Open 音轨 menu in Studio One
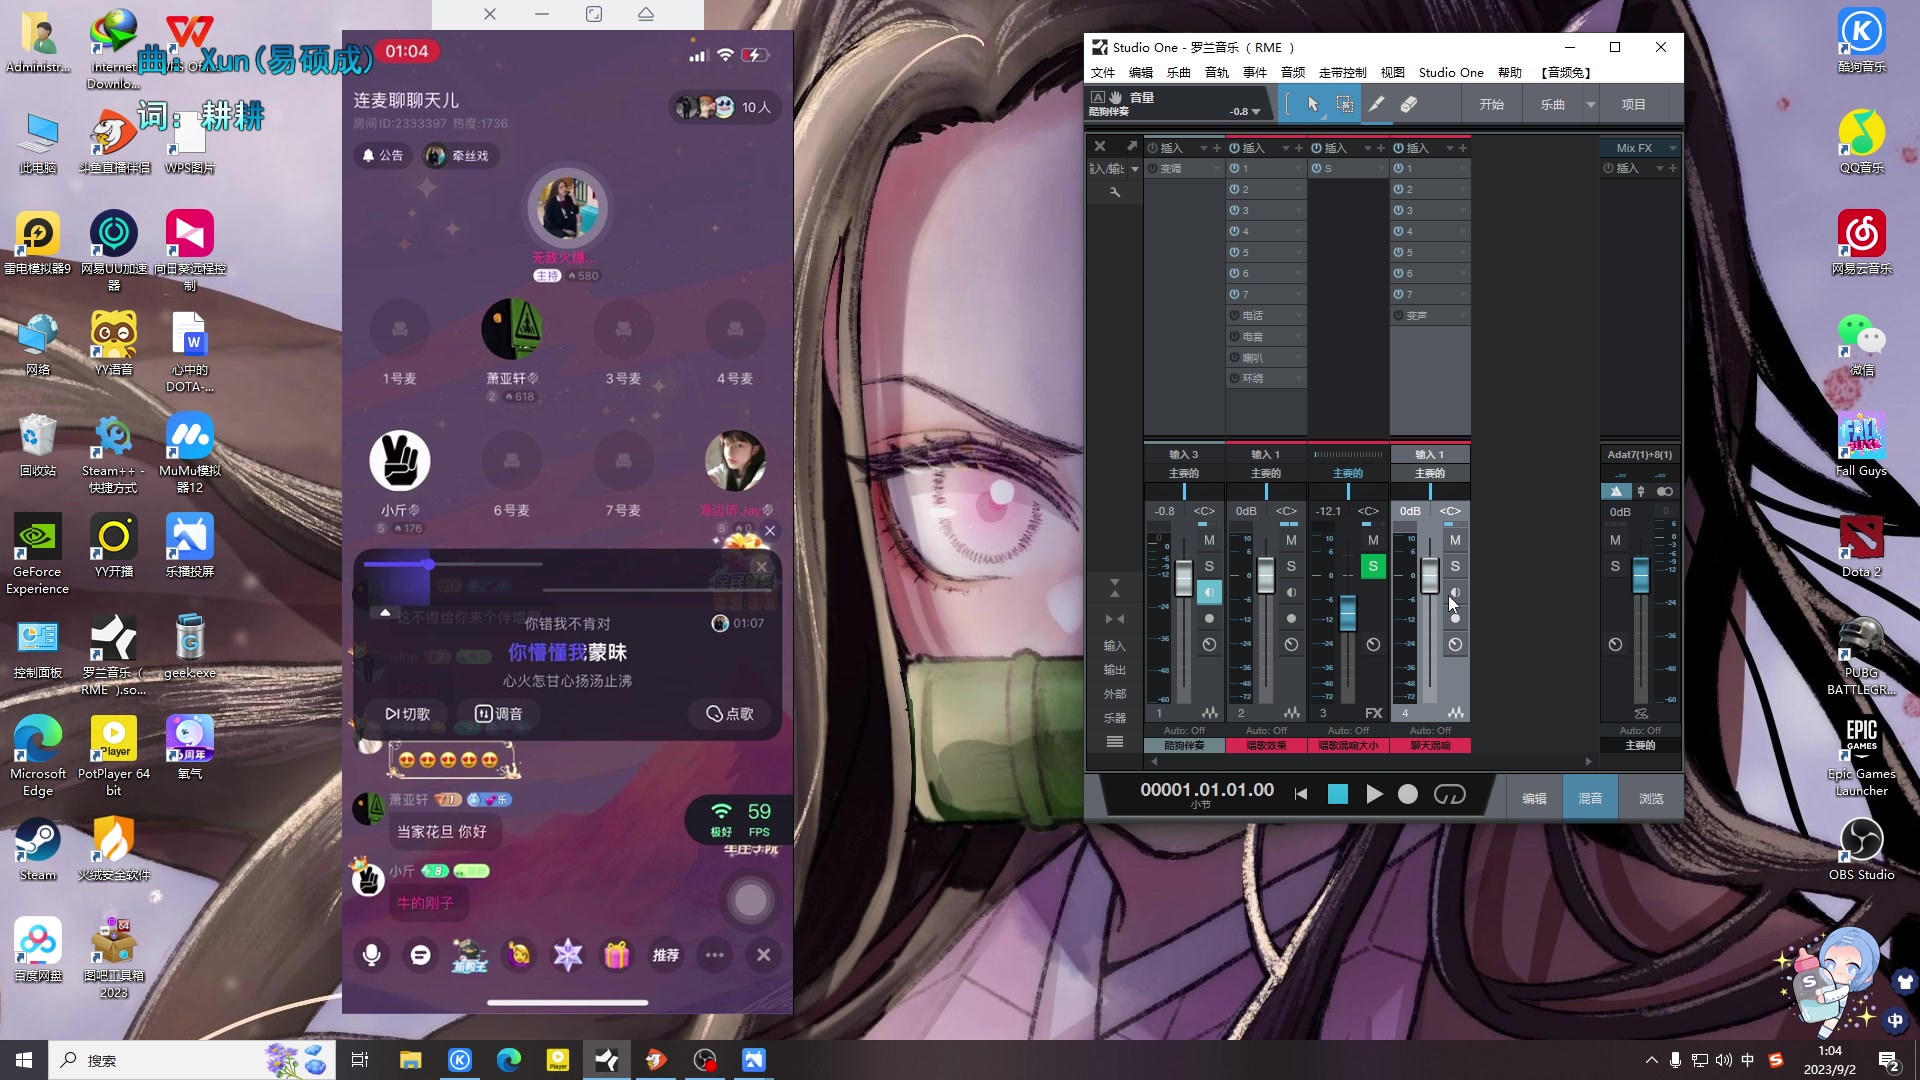Image resolution: width=1920 pixels, height=1080 pixels. 1216,72
